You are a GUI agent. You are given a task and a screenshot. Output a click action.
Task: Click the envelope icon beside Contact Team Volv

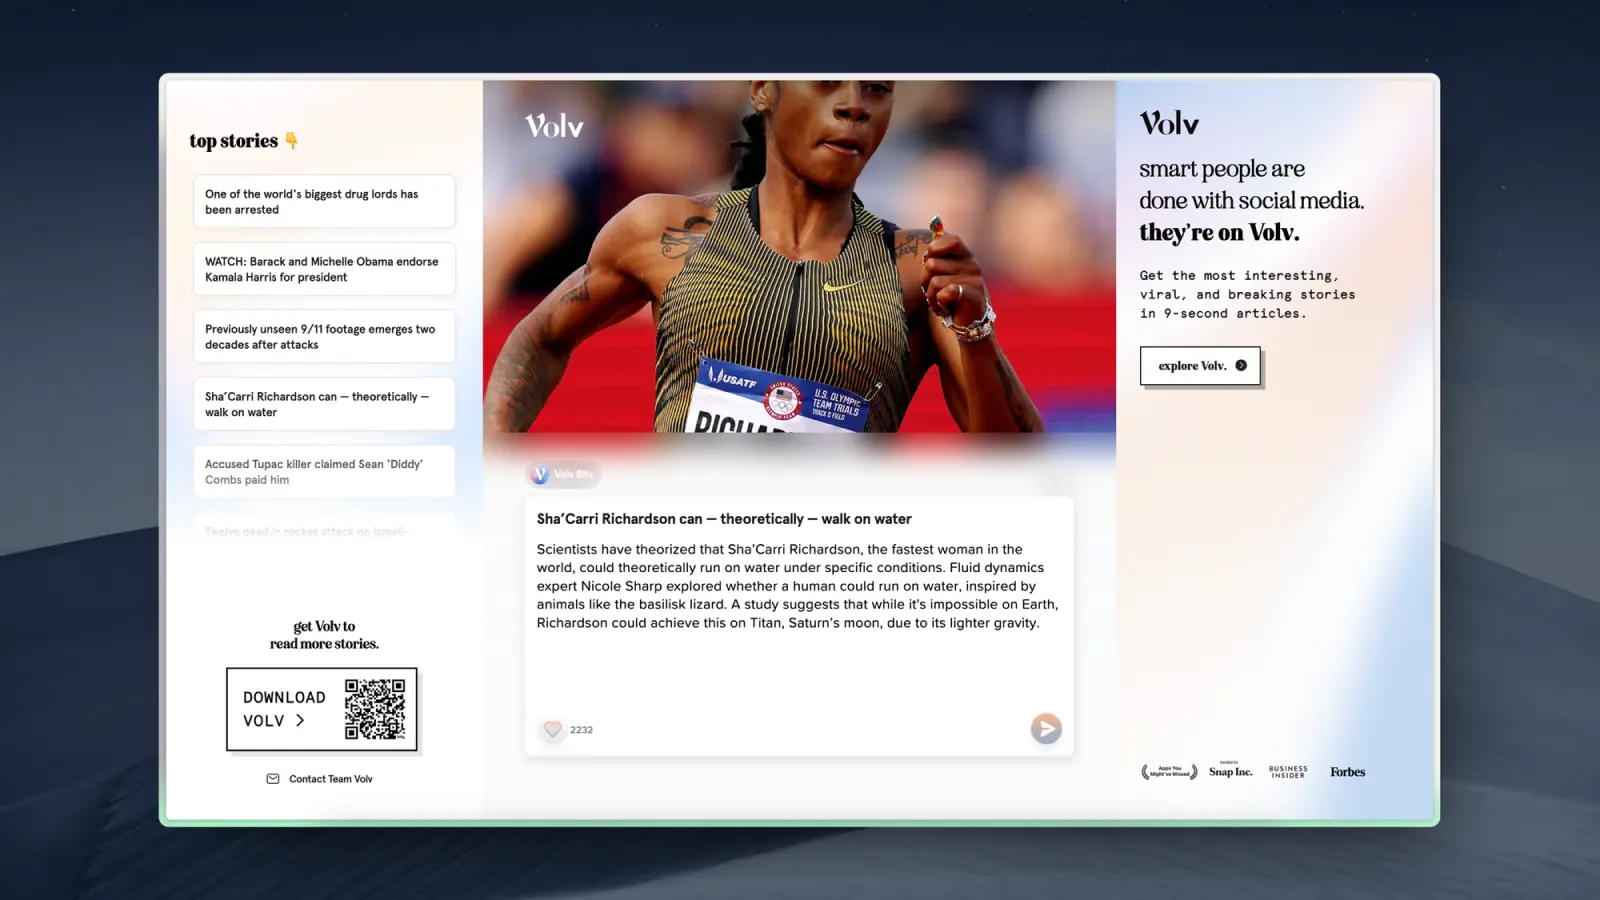click(x=273, y=779)
